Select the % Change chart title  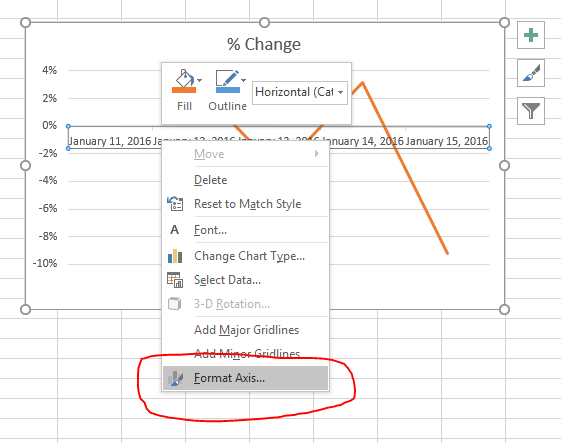(264, 44)
